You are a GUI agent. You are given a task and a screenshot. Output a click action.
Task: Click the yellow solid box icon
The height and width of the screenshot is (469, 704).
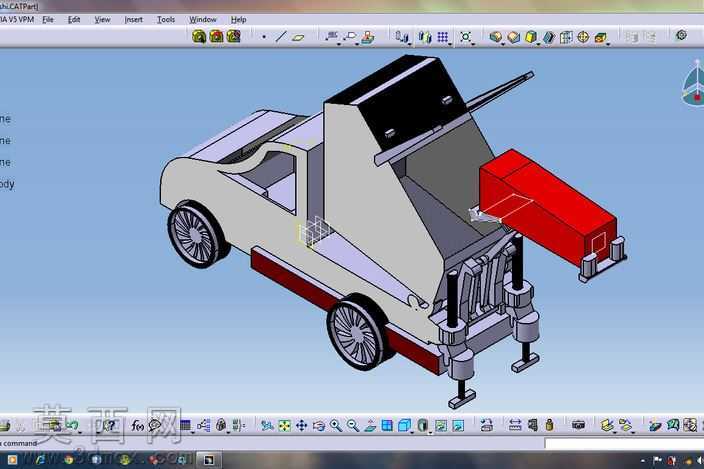pyautogui.click(x=531, y=37)
